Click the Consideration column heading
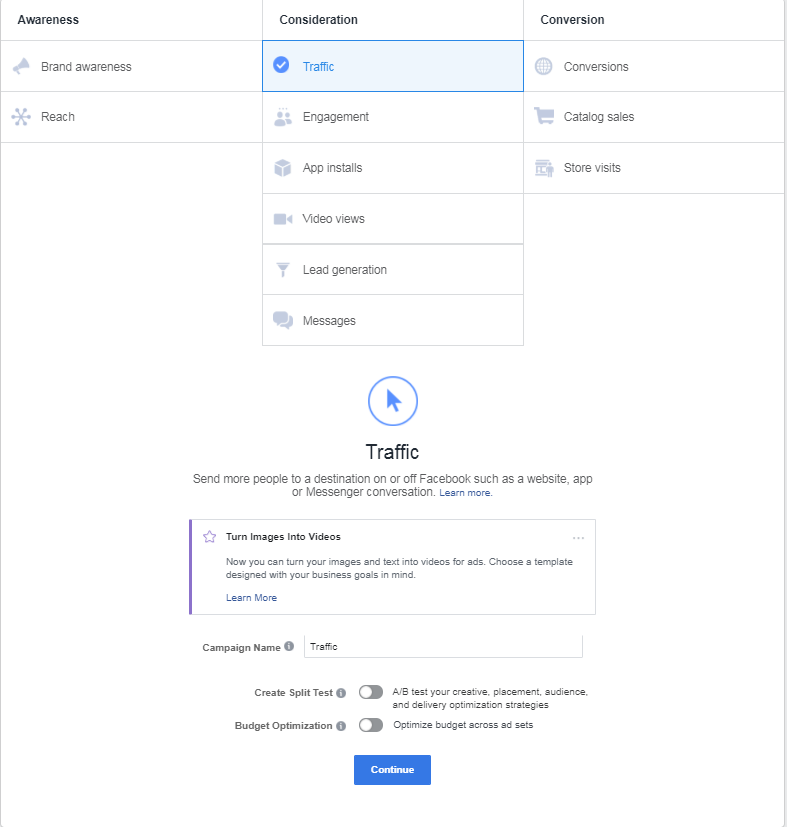The image size is (787, 828). click(x=318, y=20)
